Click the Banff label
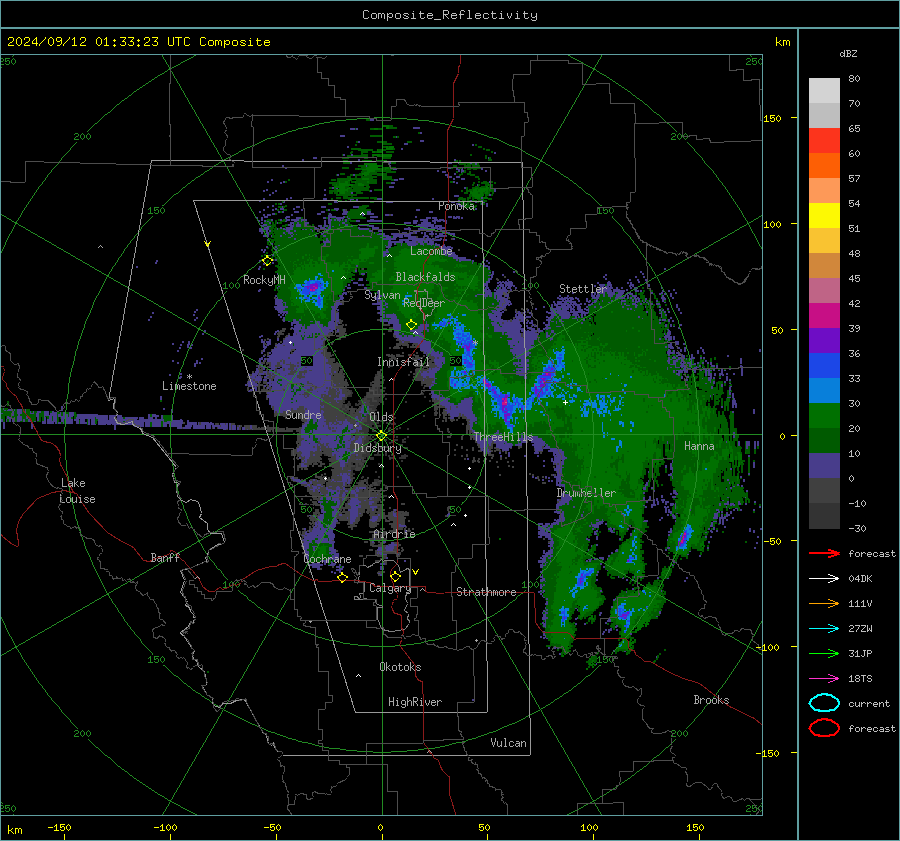Viewport: 900px width, 841px height. pos(165,557)
